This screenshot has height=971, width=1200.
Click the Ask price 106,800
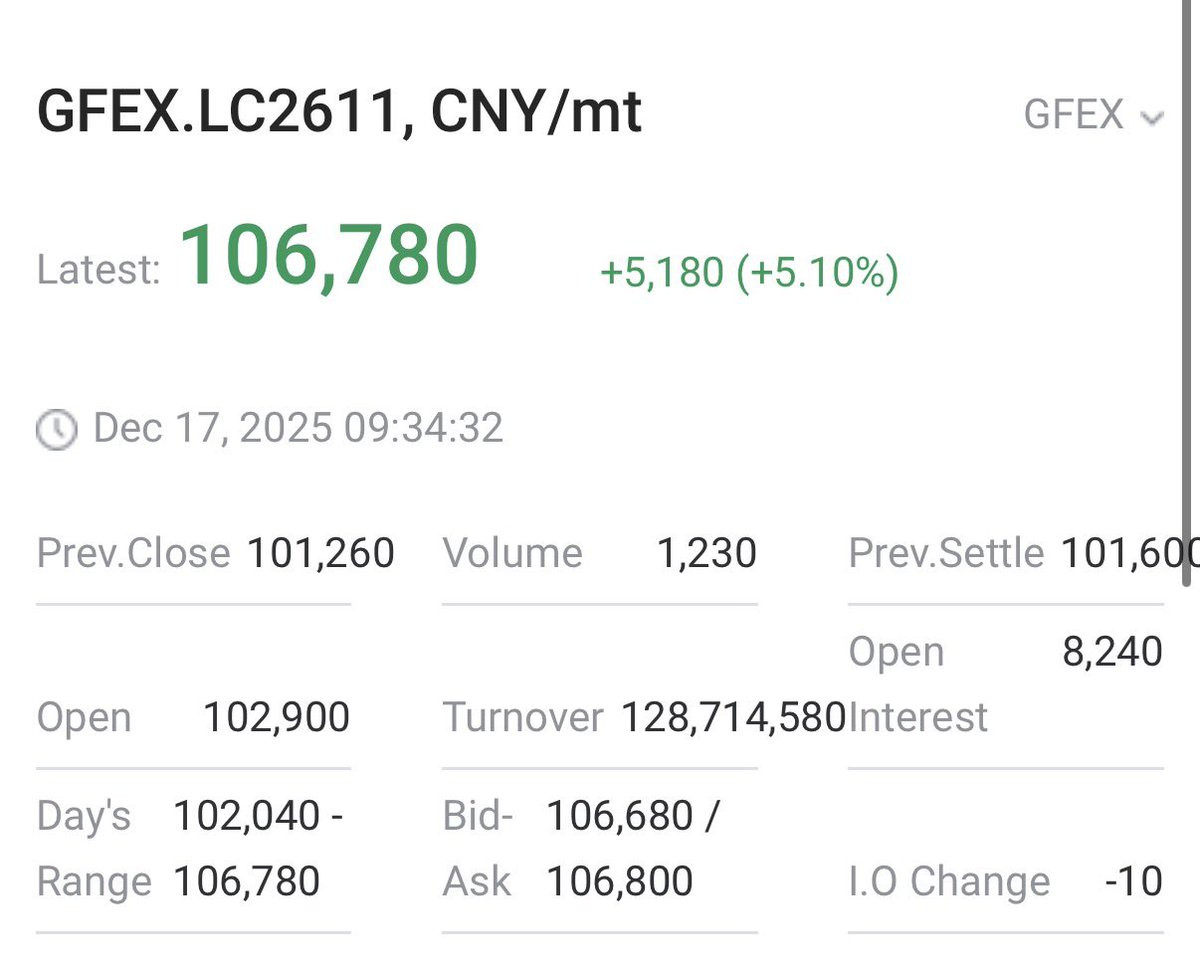620,882
